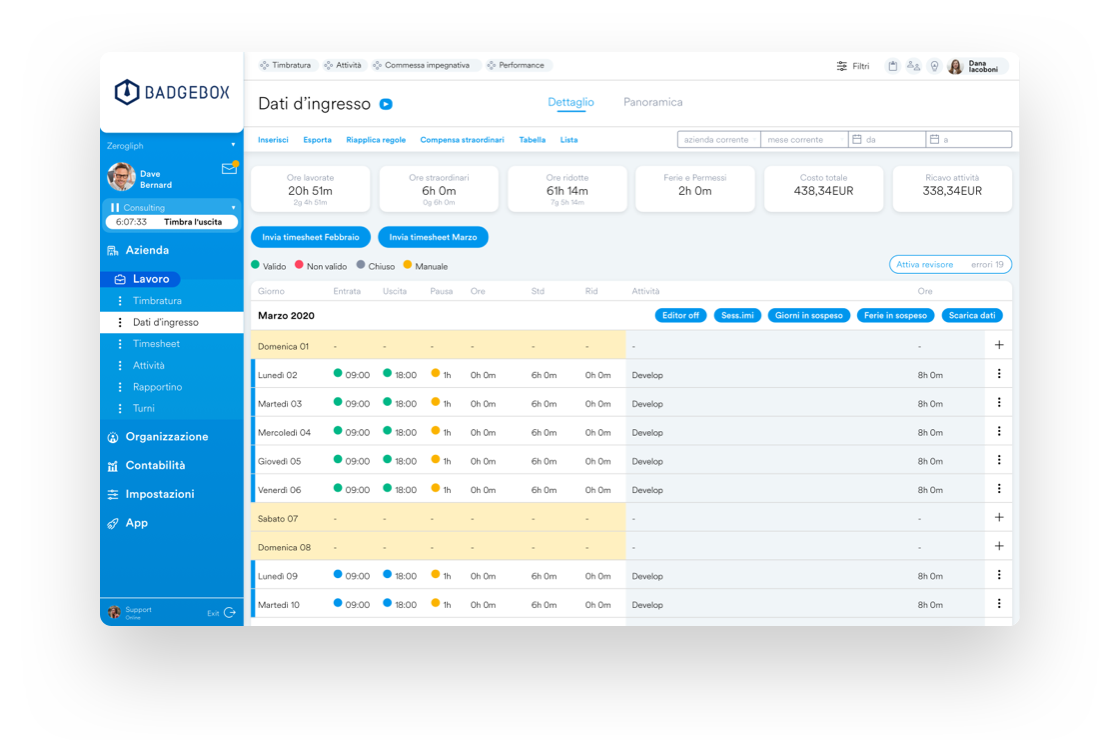Open Timesheet in the sidebar menu

click(156, 344)
